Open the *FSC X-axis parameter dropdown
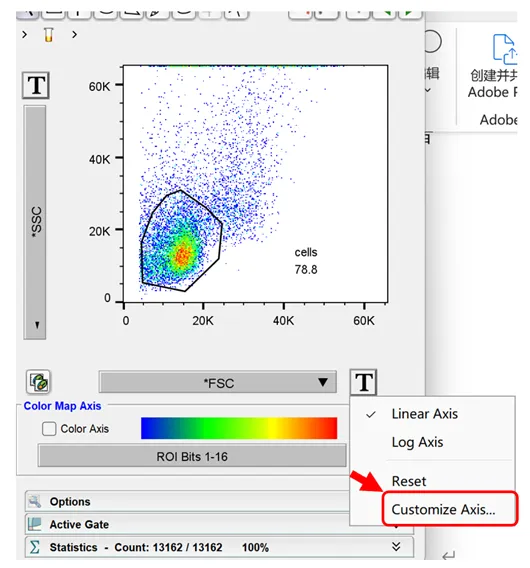Screen dimensions: 530x568 click(218, 382)
